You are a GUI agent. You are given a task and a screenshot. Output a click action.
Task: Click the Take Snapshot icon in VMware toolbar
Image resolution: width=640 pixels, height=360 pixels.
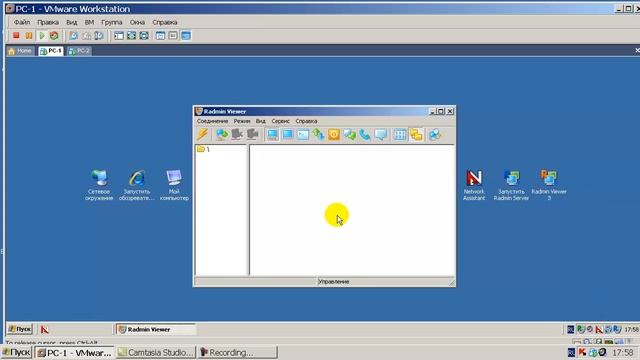(x=73, y=36)
